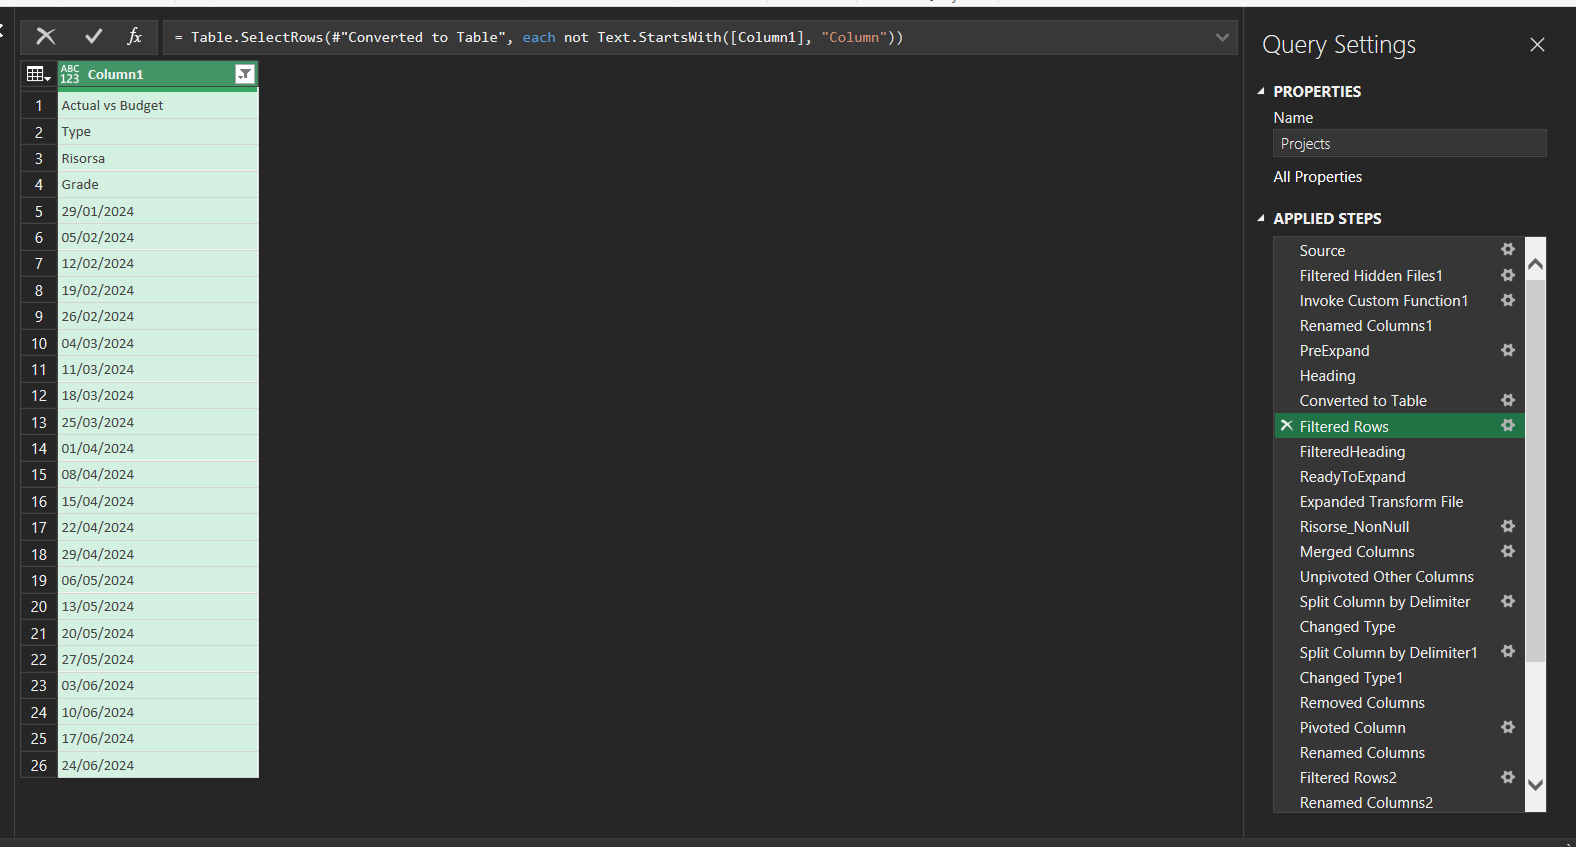Select row number 26 header
Screen dimensions: 1576x847
point(39,765)
